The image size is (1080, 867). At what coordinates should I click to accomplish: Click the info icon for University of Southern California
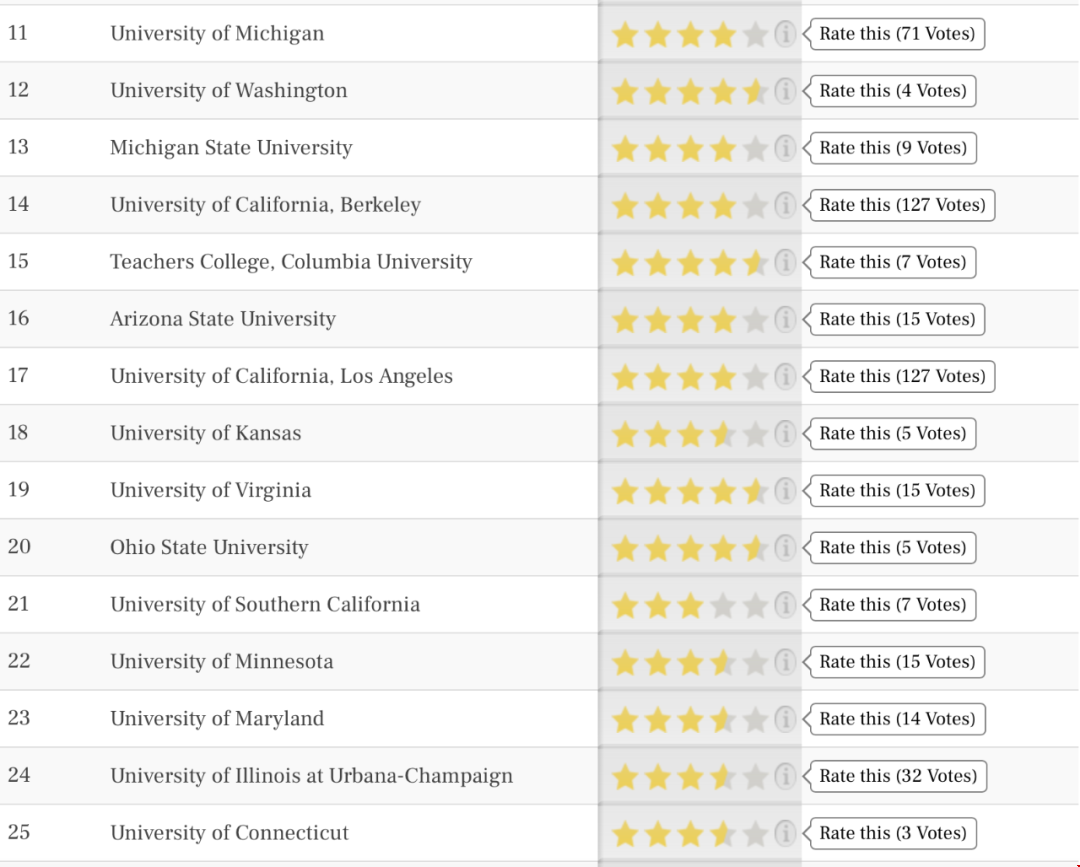pos(785,605)
